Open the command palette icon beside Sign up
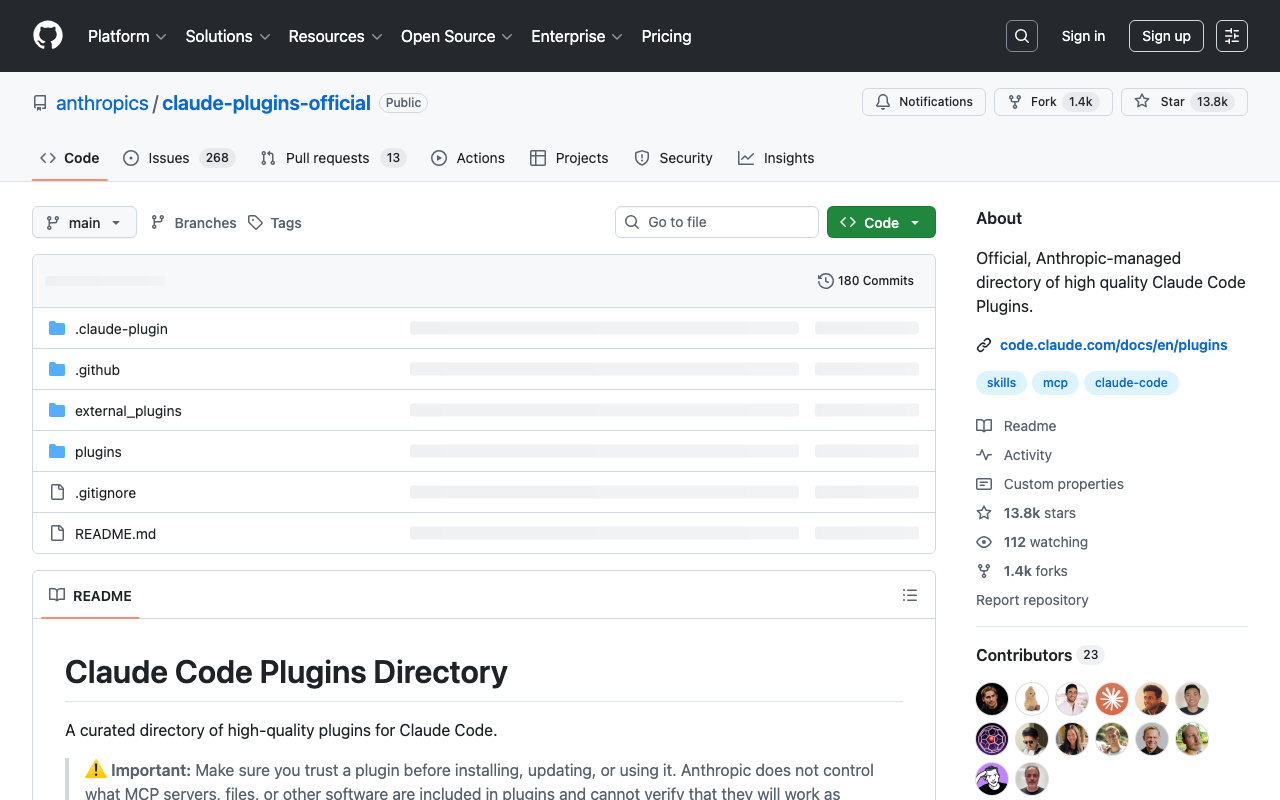Image resolution: width=1280 pixels, height=800 pixels. tap(1231, 36)
